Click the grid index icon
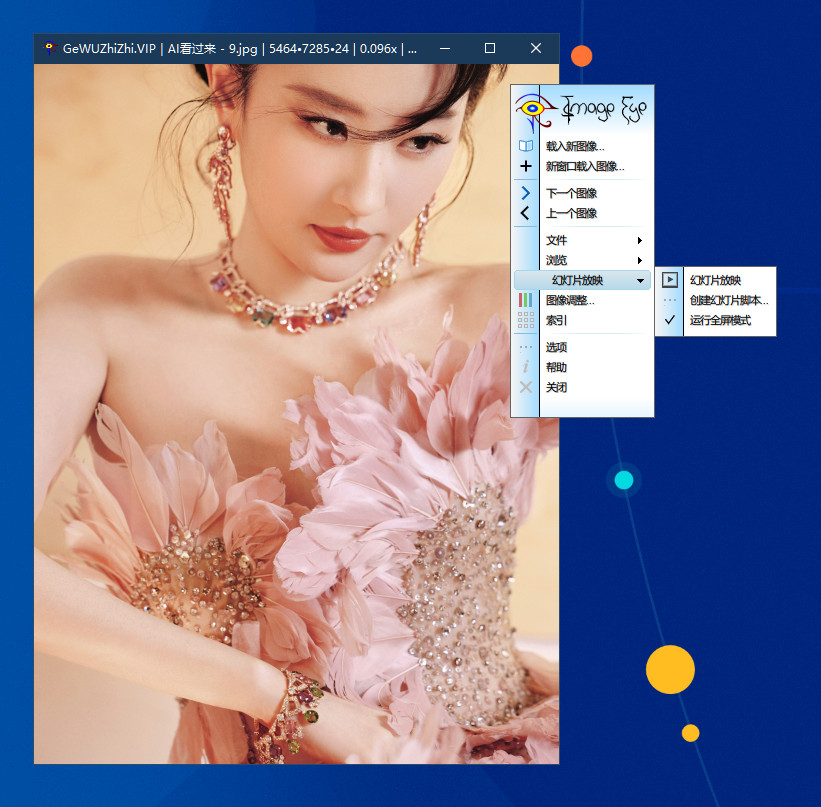 [526, 320]
